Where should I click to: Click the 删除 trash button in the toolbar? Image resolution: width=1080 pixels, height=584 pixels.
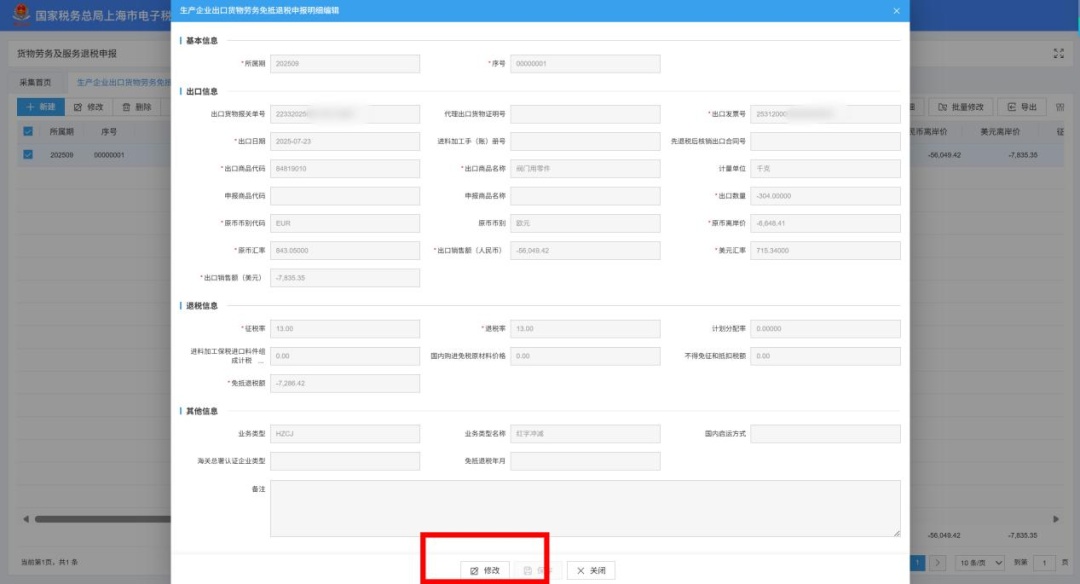pyautogui.click(x=137, y=107)
